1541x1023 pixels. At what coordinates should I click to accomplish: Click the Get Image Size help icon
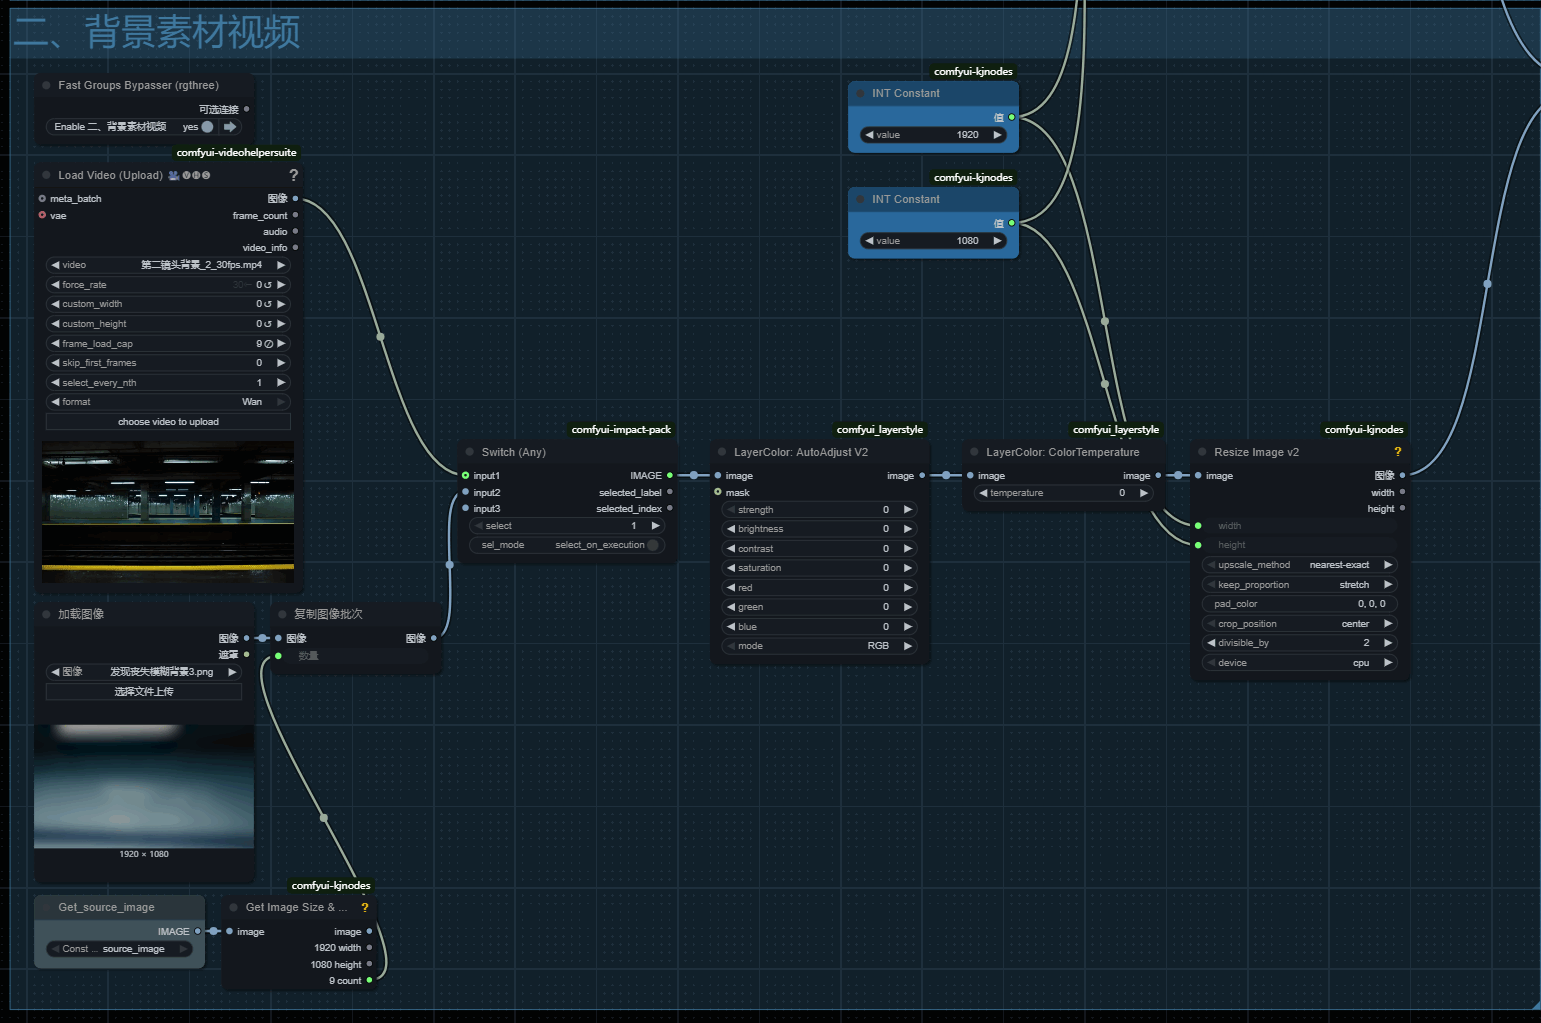[x=365, y=908]
